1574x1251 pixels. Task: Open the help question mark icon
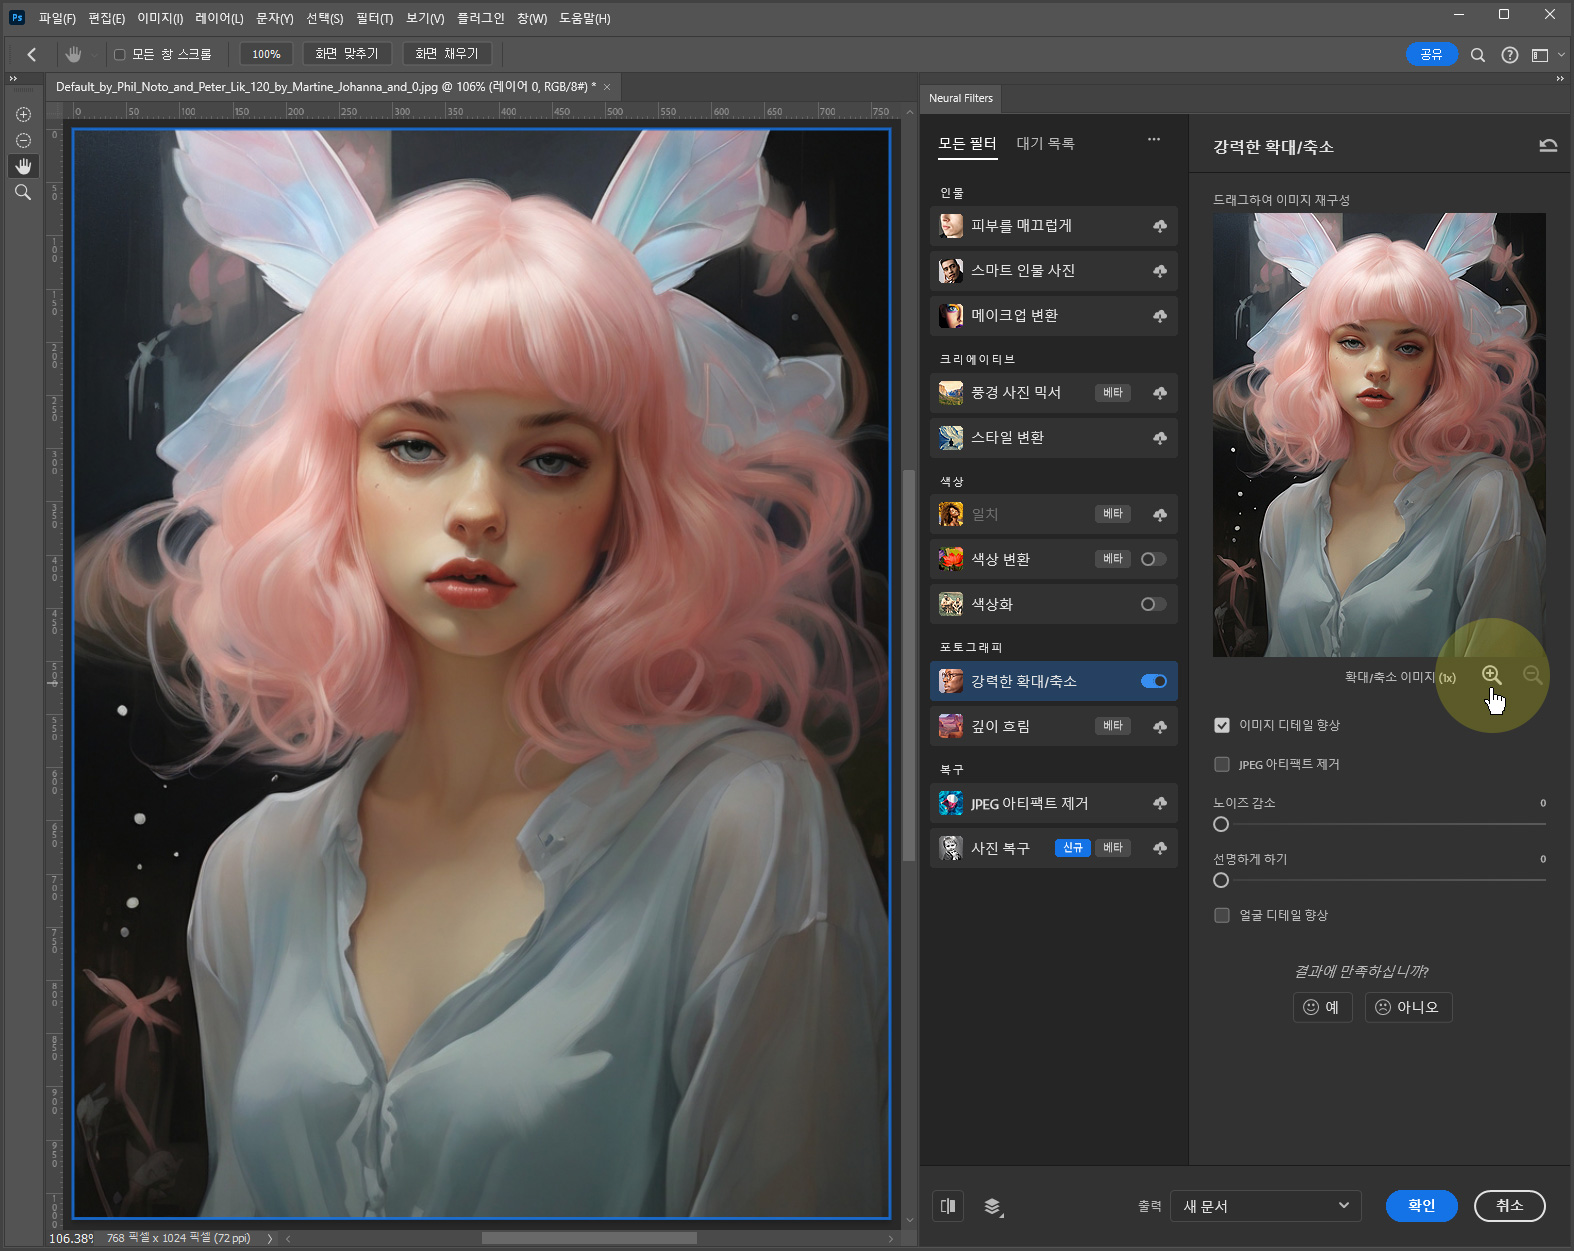point(1509,55)
